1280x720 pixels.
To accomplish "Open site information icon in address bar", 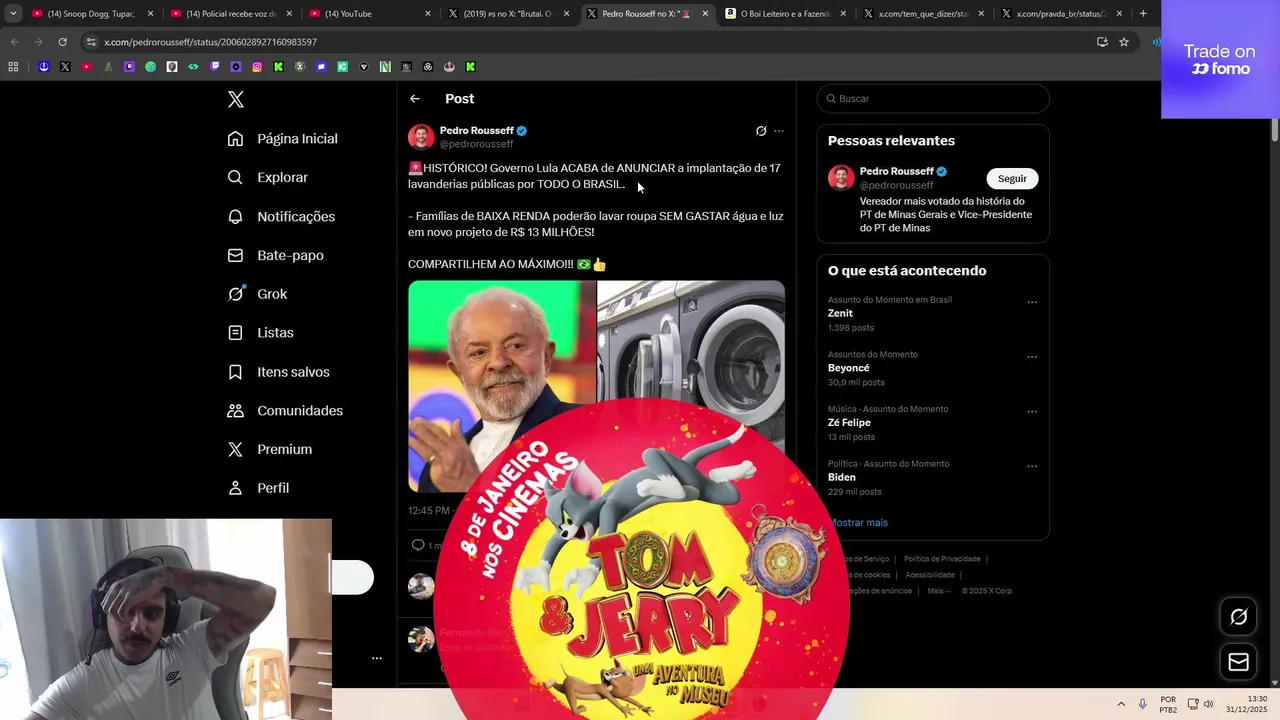I will 91,42.
